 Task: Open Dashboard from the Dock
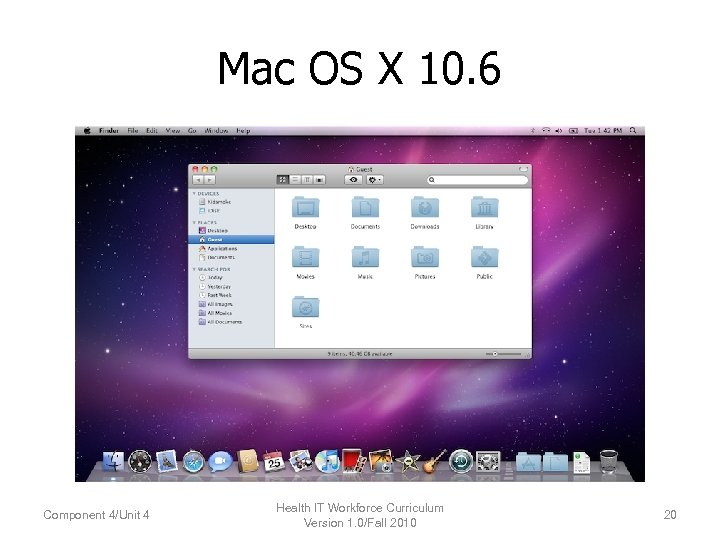140,461
